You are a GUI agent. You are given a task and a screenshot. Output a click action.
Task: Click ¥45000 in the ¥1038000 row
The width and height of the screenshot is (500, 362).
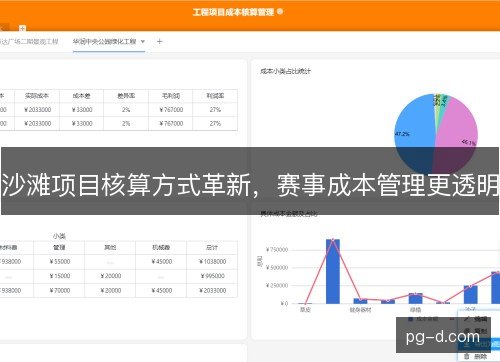point(162,262)
